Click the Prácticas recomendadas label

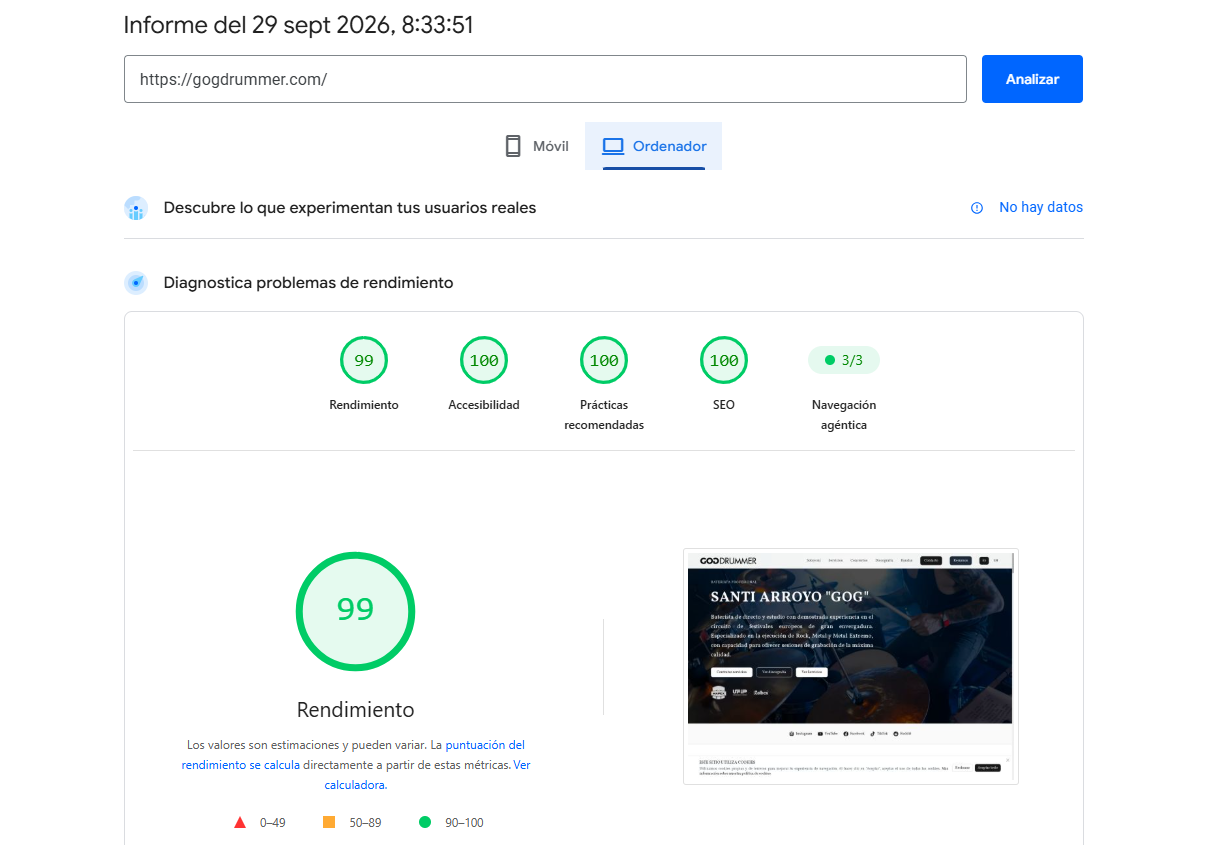click(x=604, y=415)
